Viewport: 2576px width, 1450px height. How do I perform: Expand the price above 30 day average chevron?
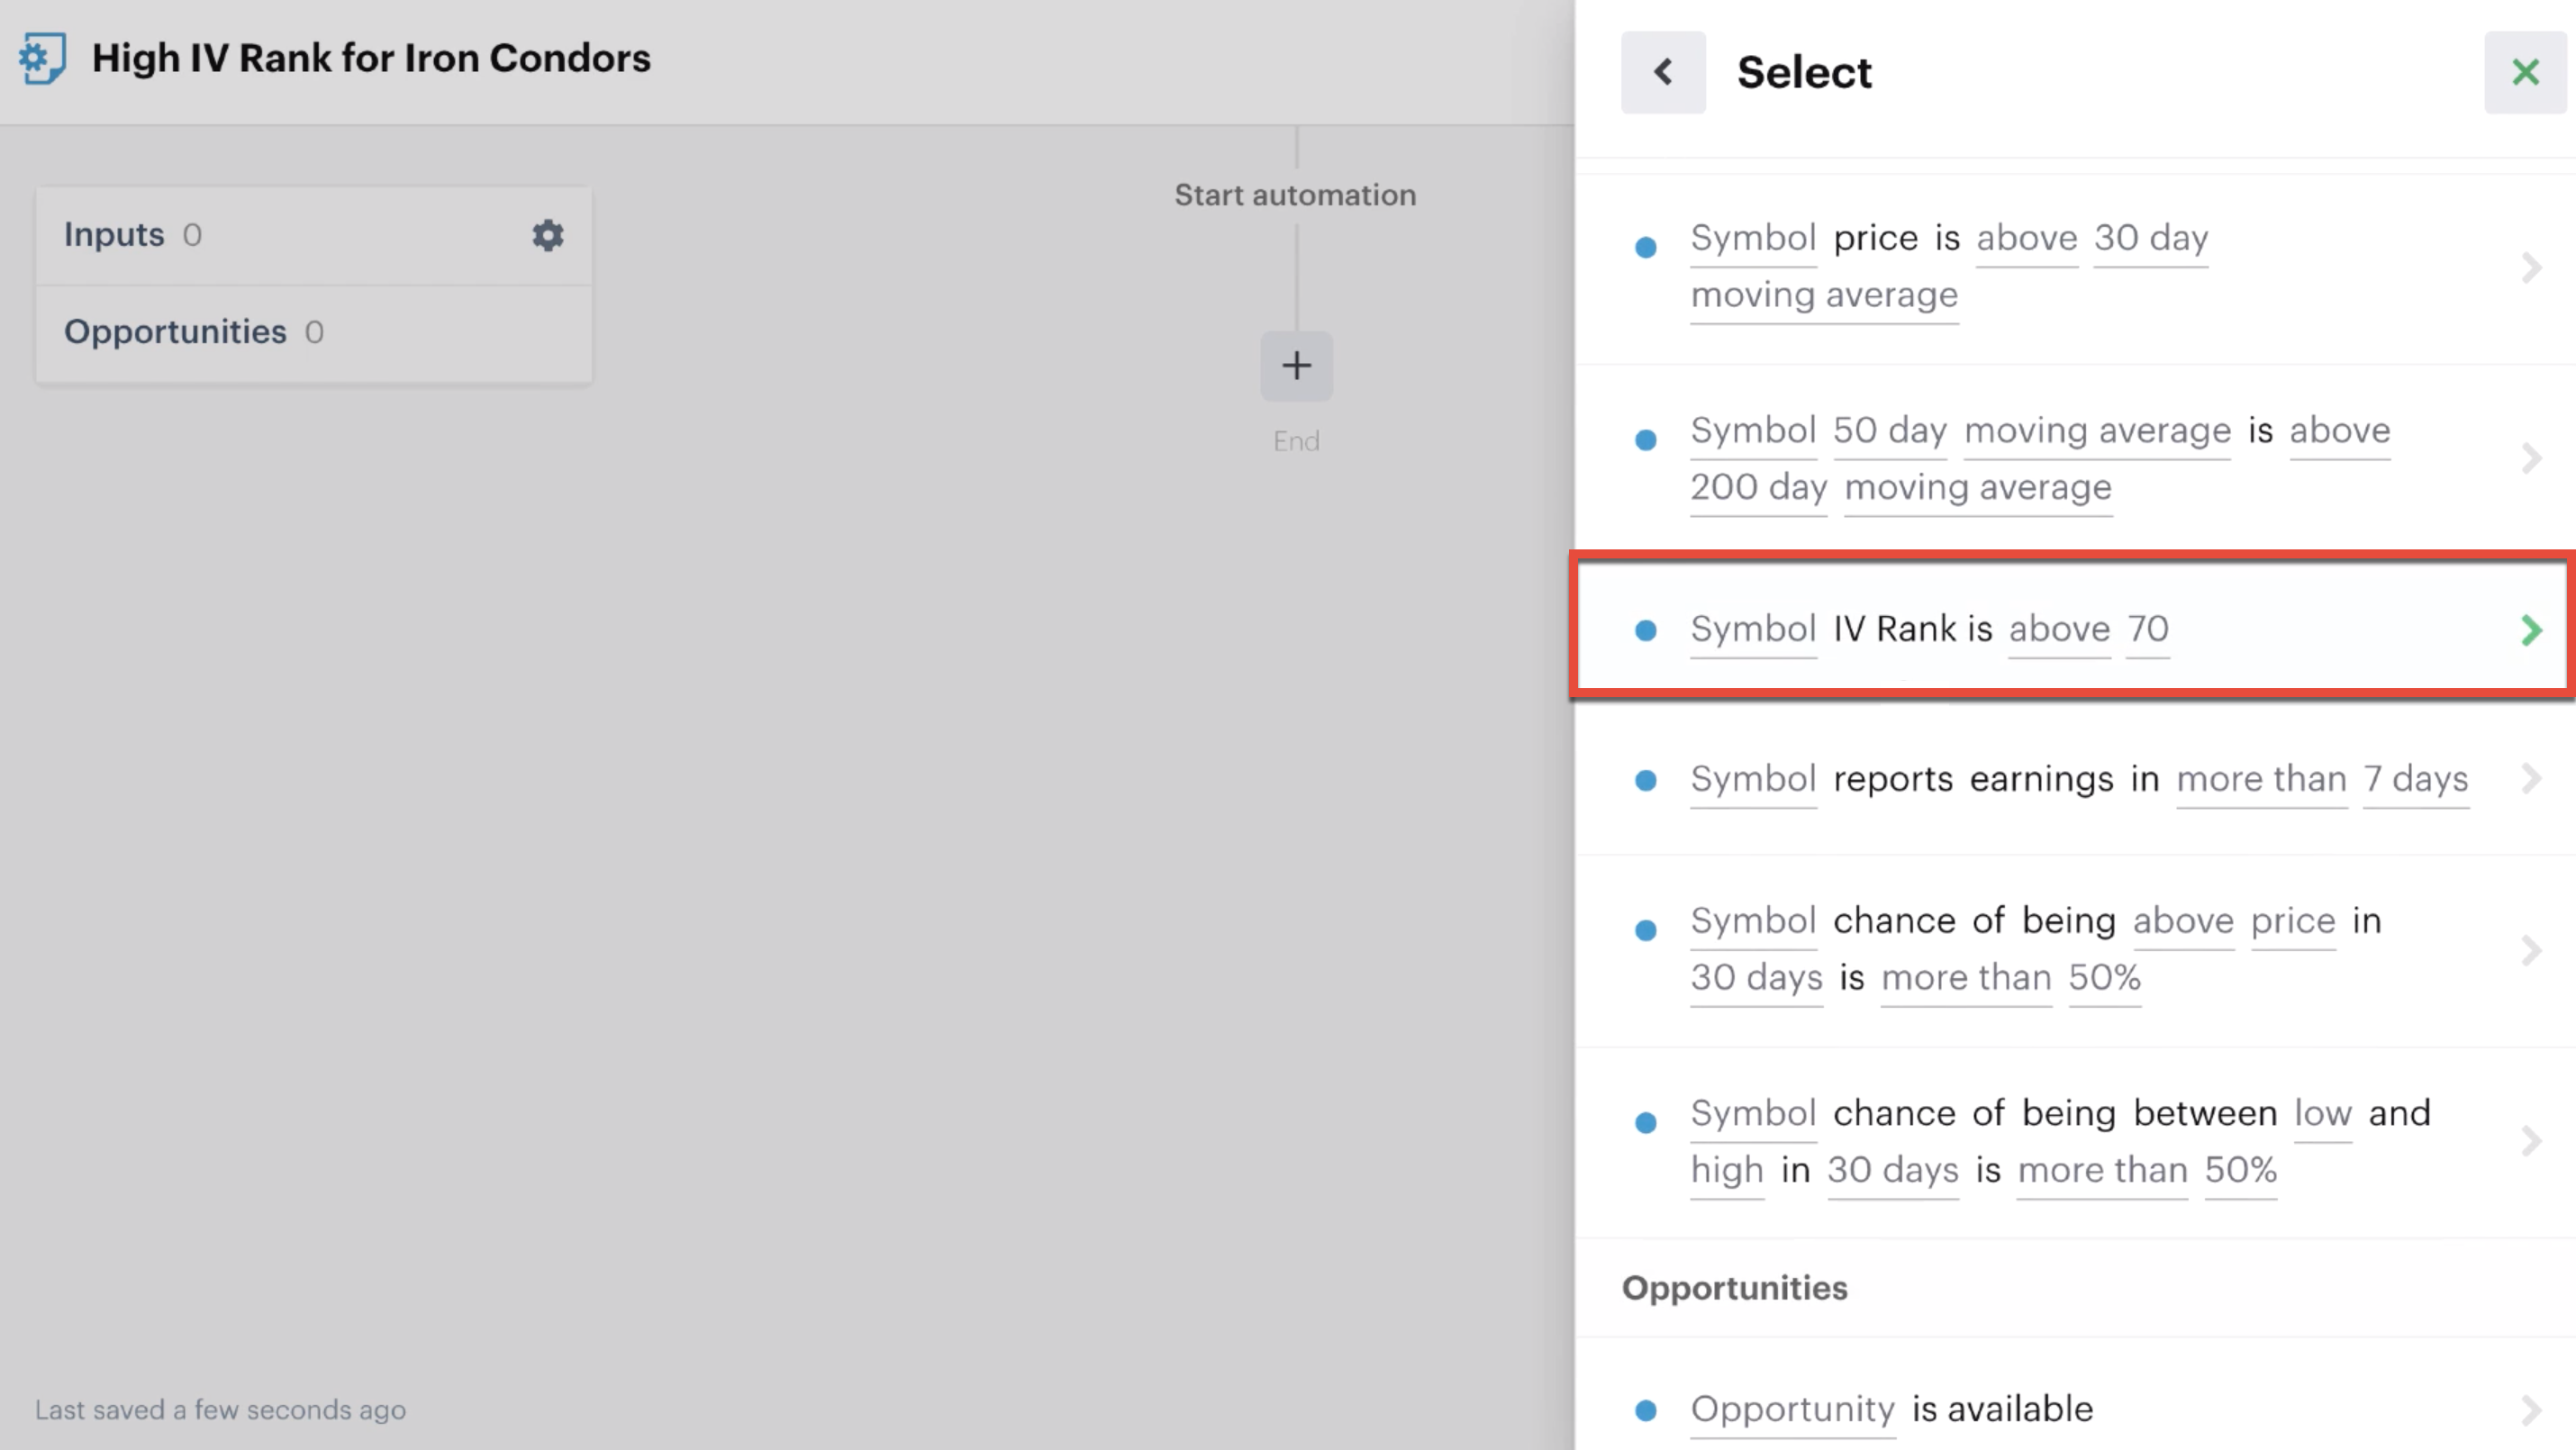click(x=2531, y=268)
